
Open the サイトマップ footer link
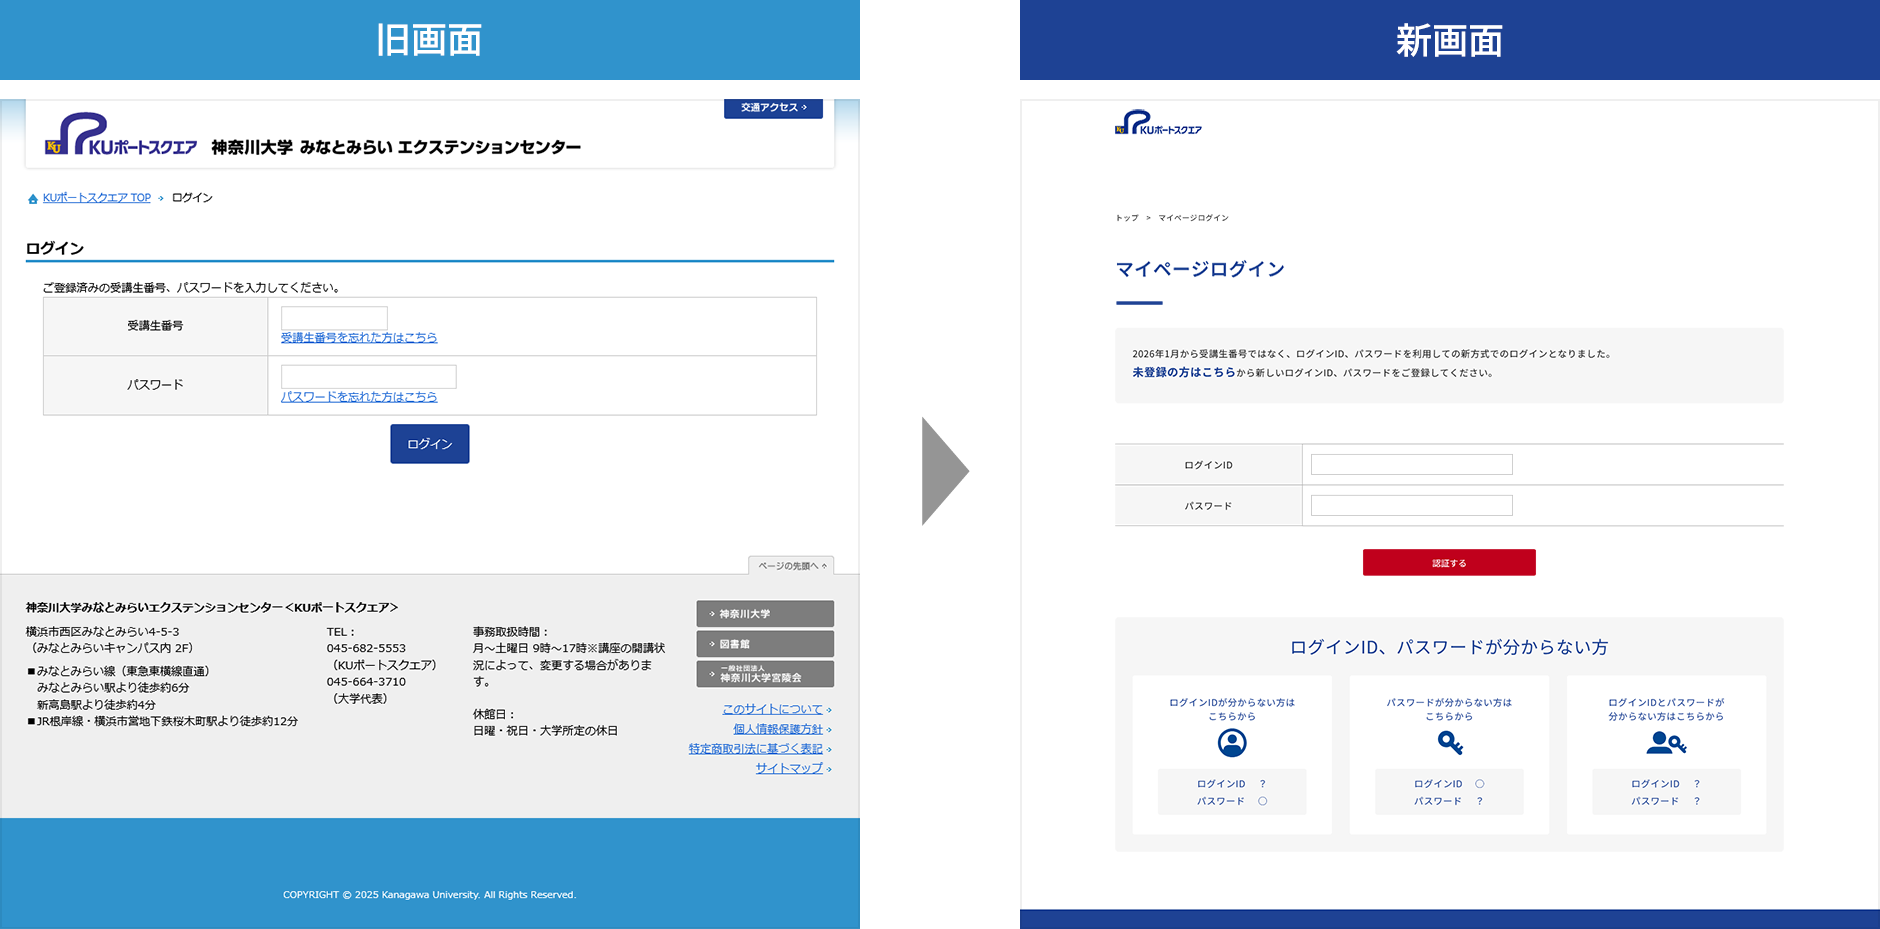click(x=789, y=769)
